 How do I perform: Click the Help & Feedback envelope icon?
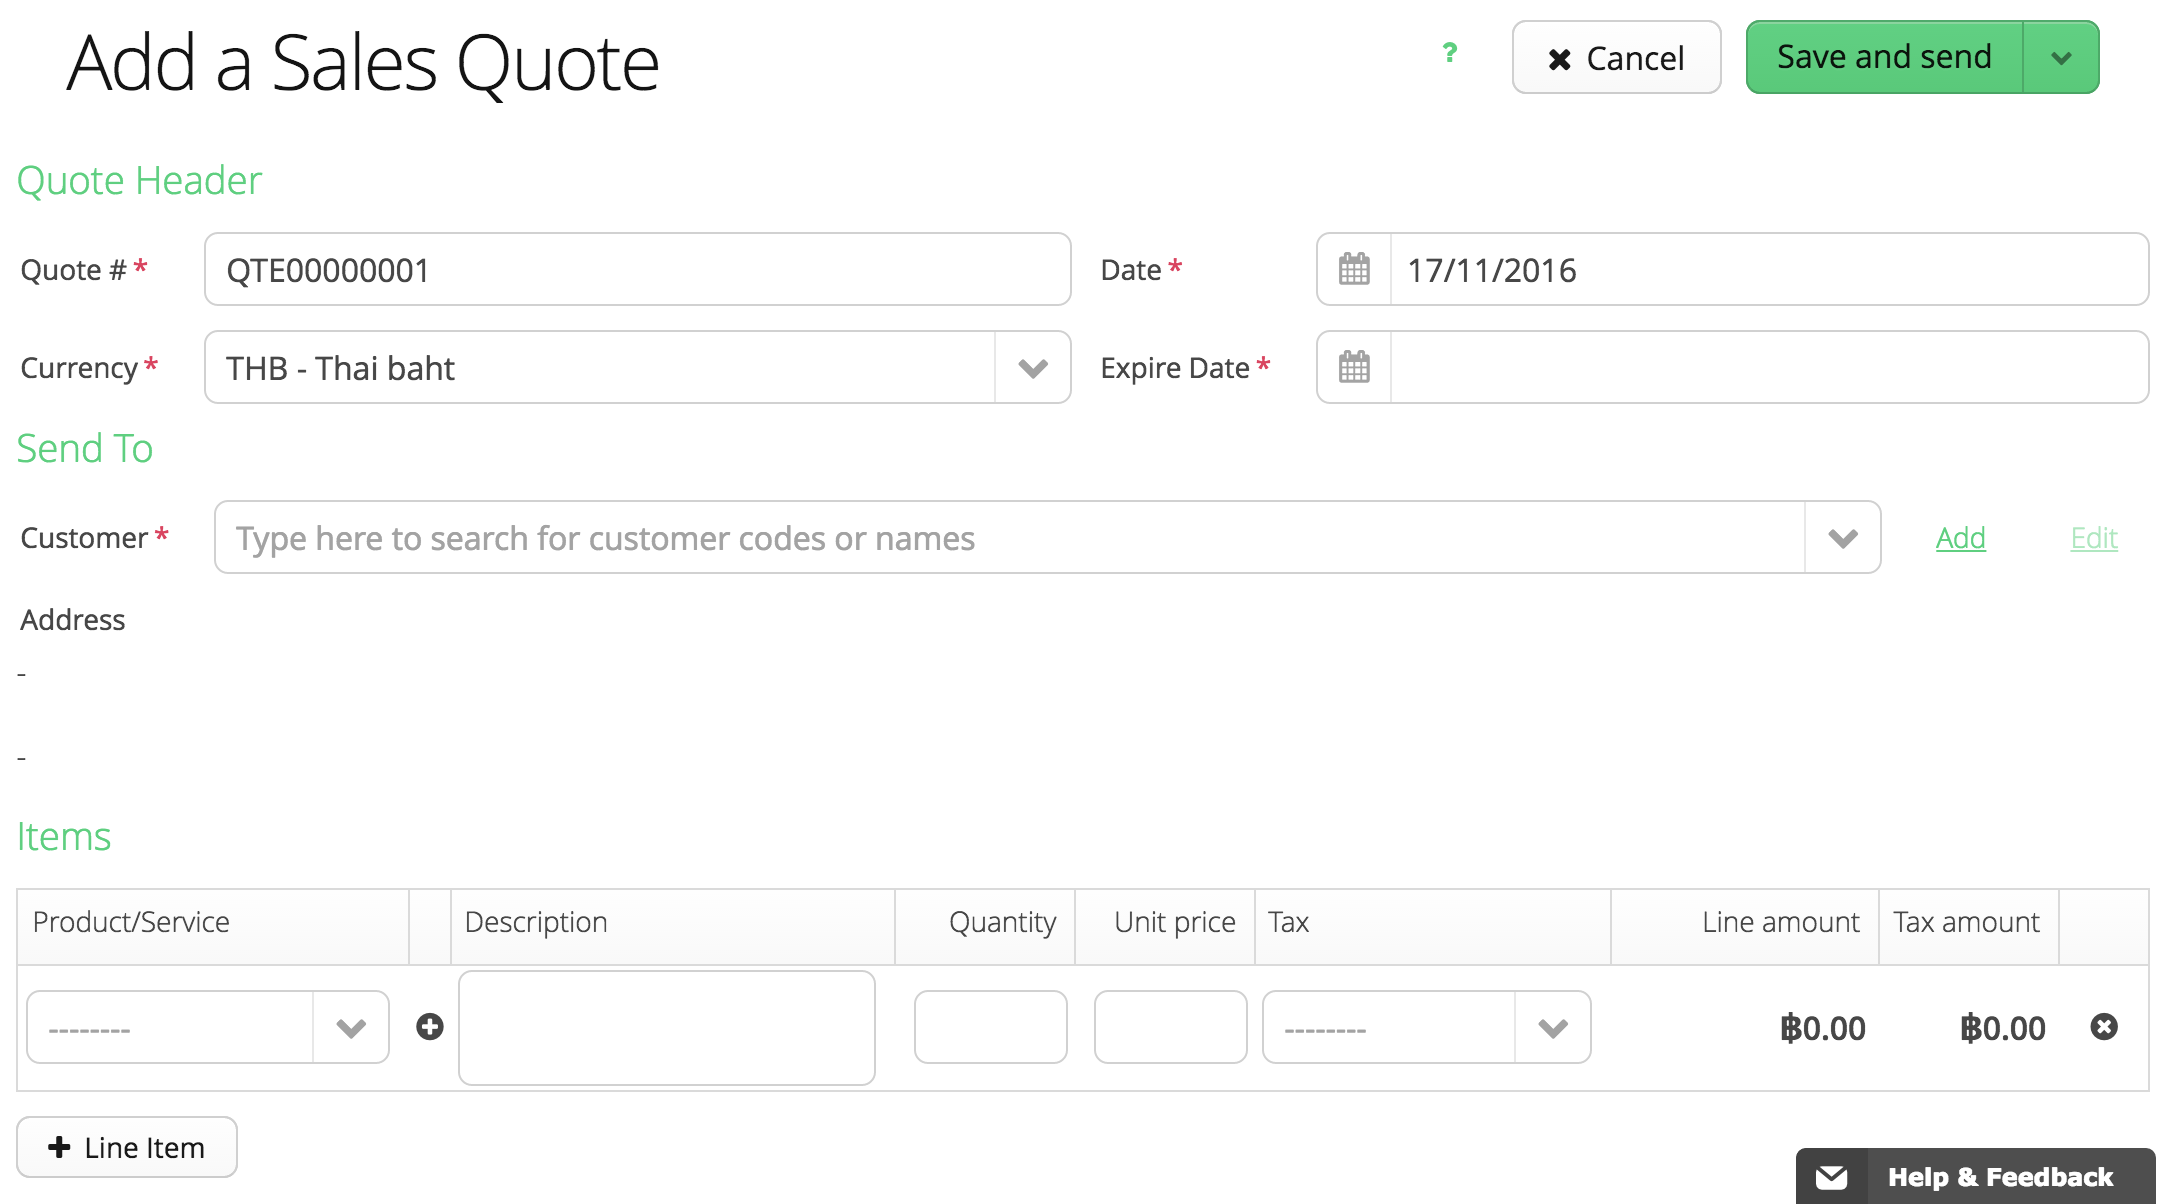click(1832, 1177)
